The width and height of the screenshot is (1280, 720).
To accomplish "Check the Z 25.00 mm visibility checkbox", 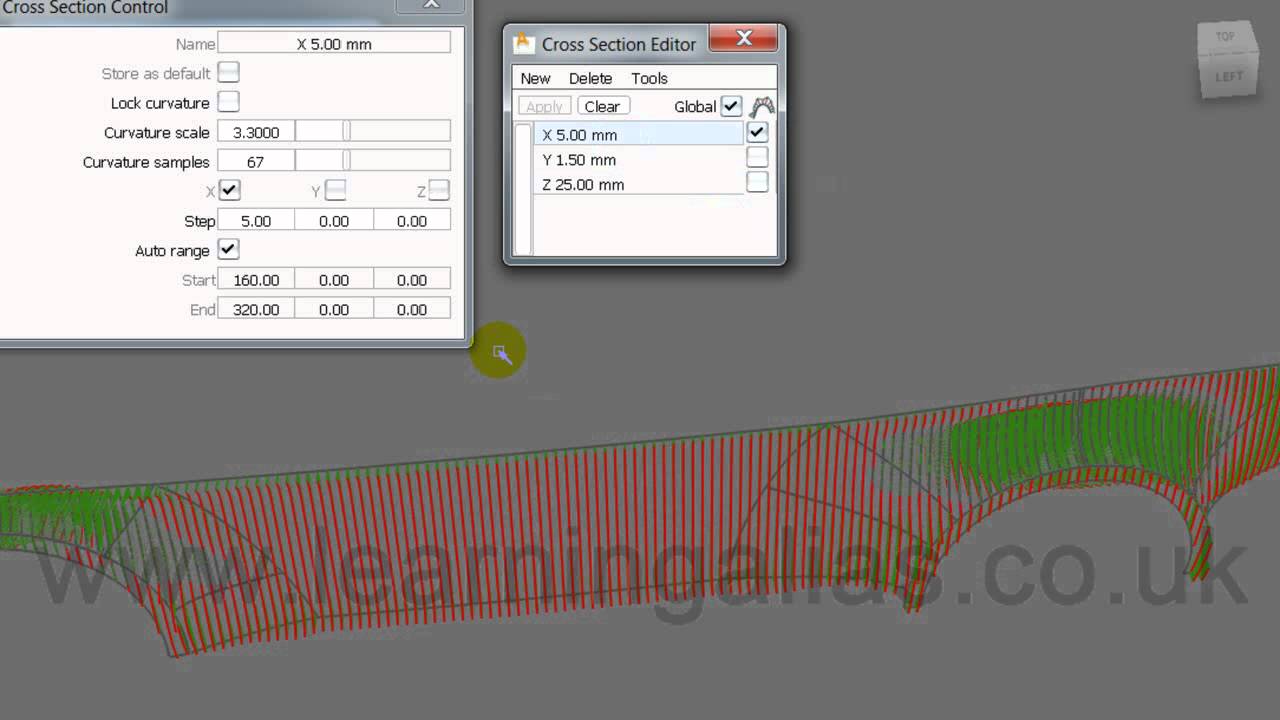I will (x=757, y=182).
